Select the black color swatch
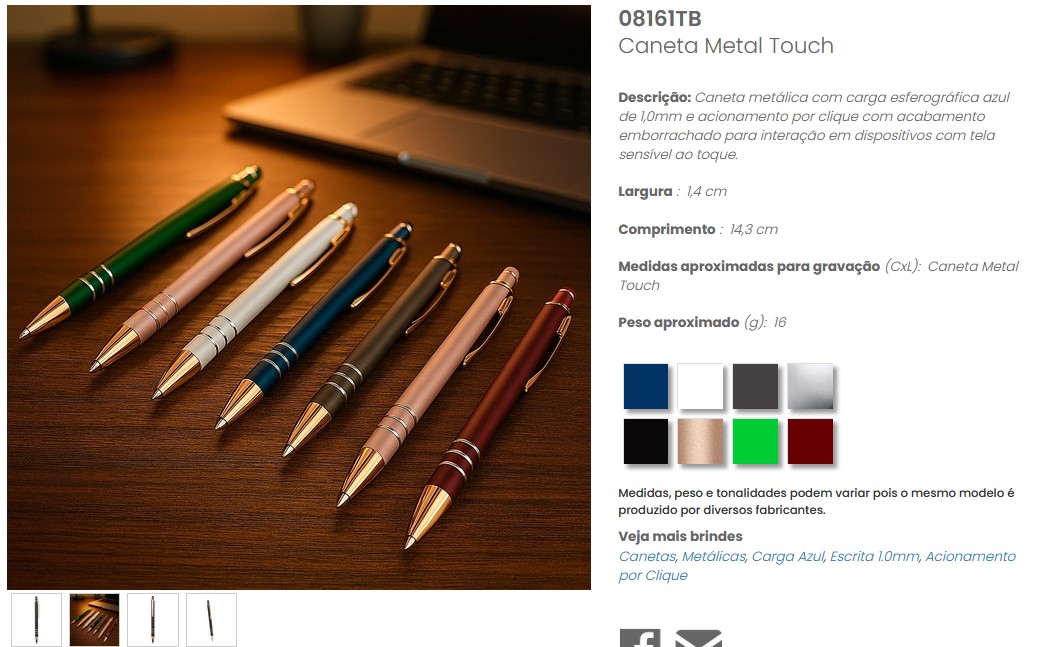The image size is (1052, 647). pyautogui.click(x=645, y=441)
